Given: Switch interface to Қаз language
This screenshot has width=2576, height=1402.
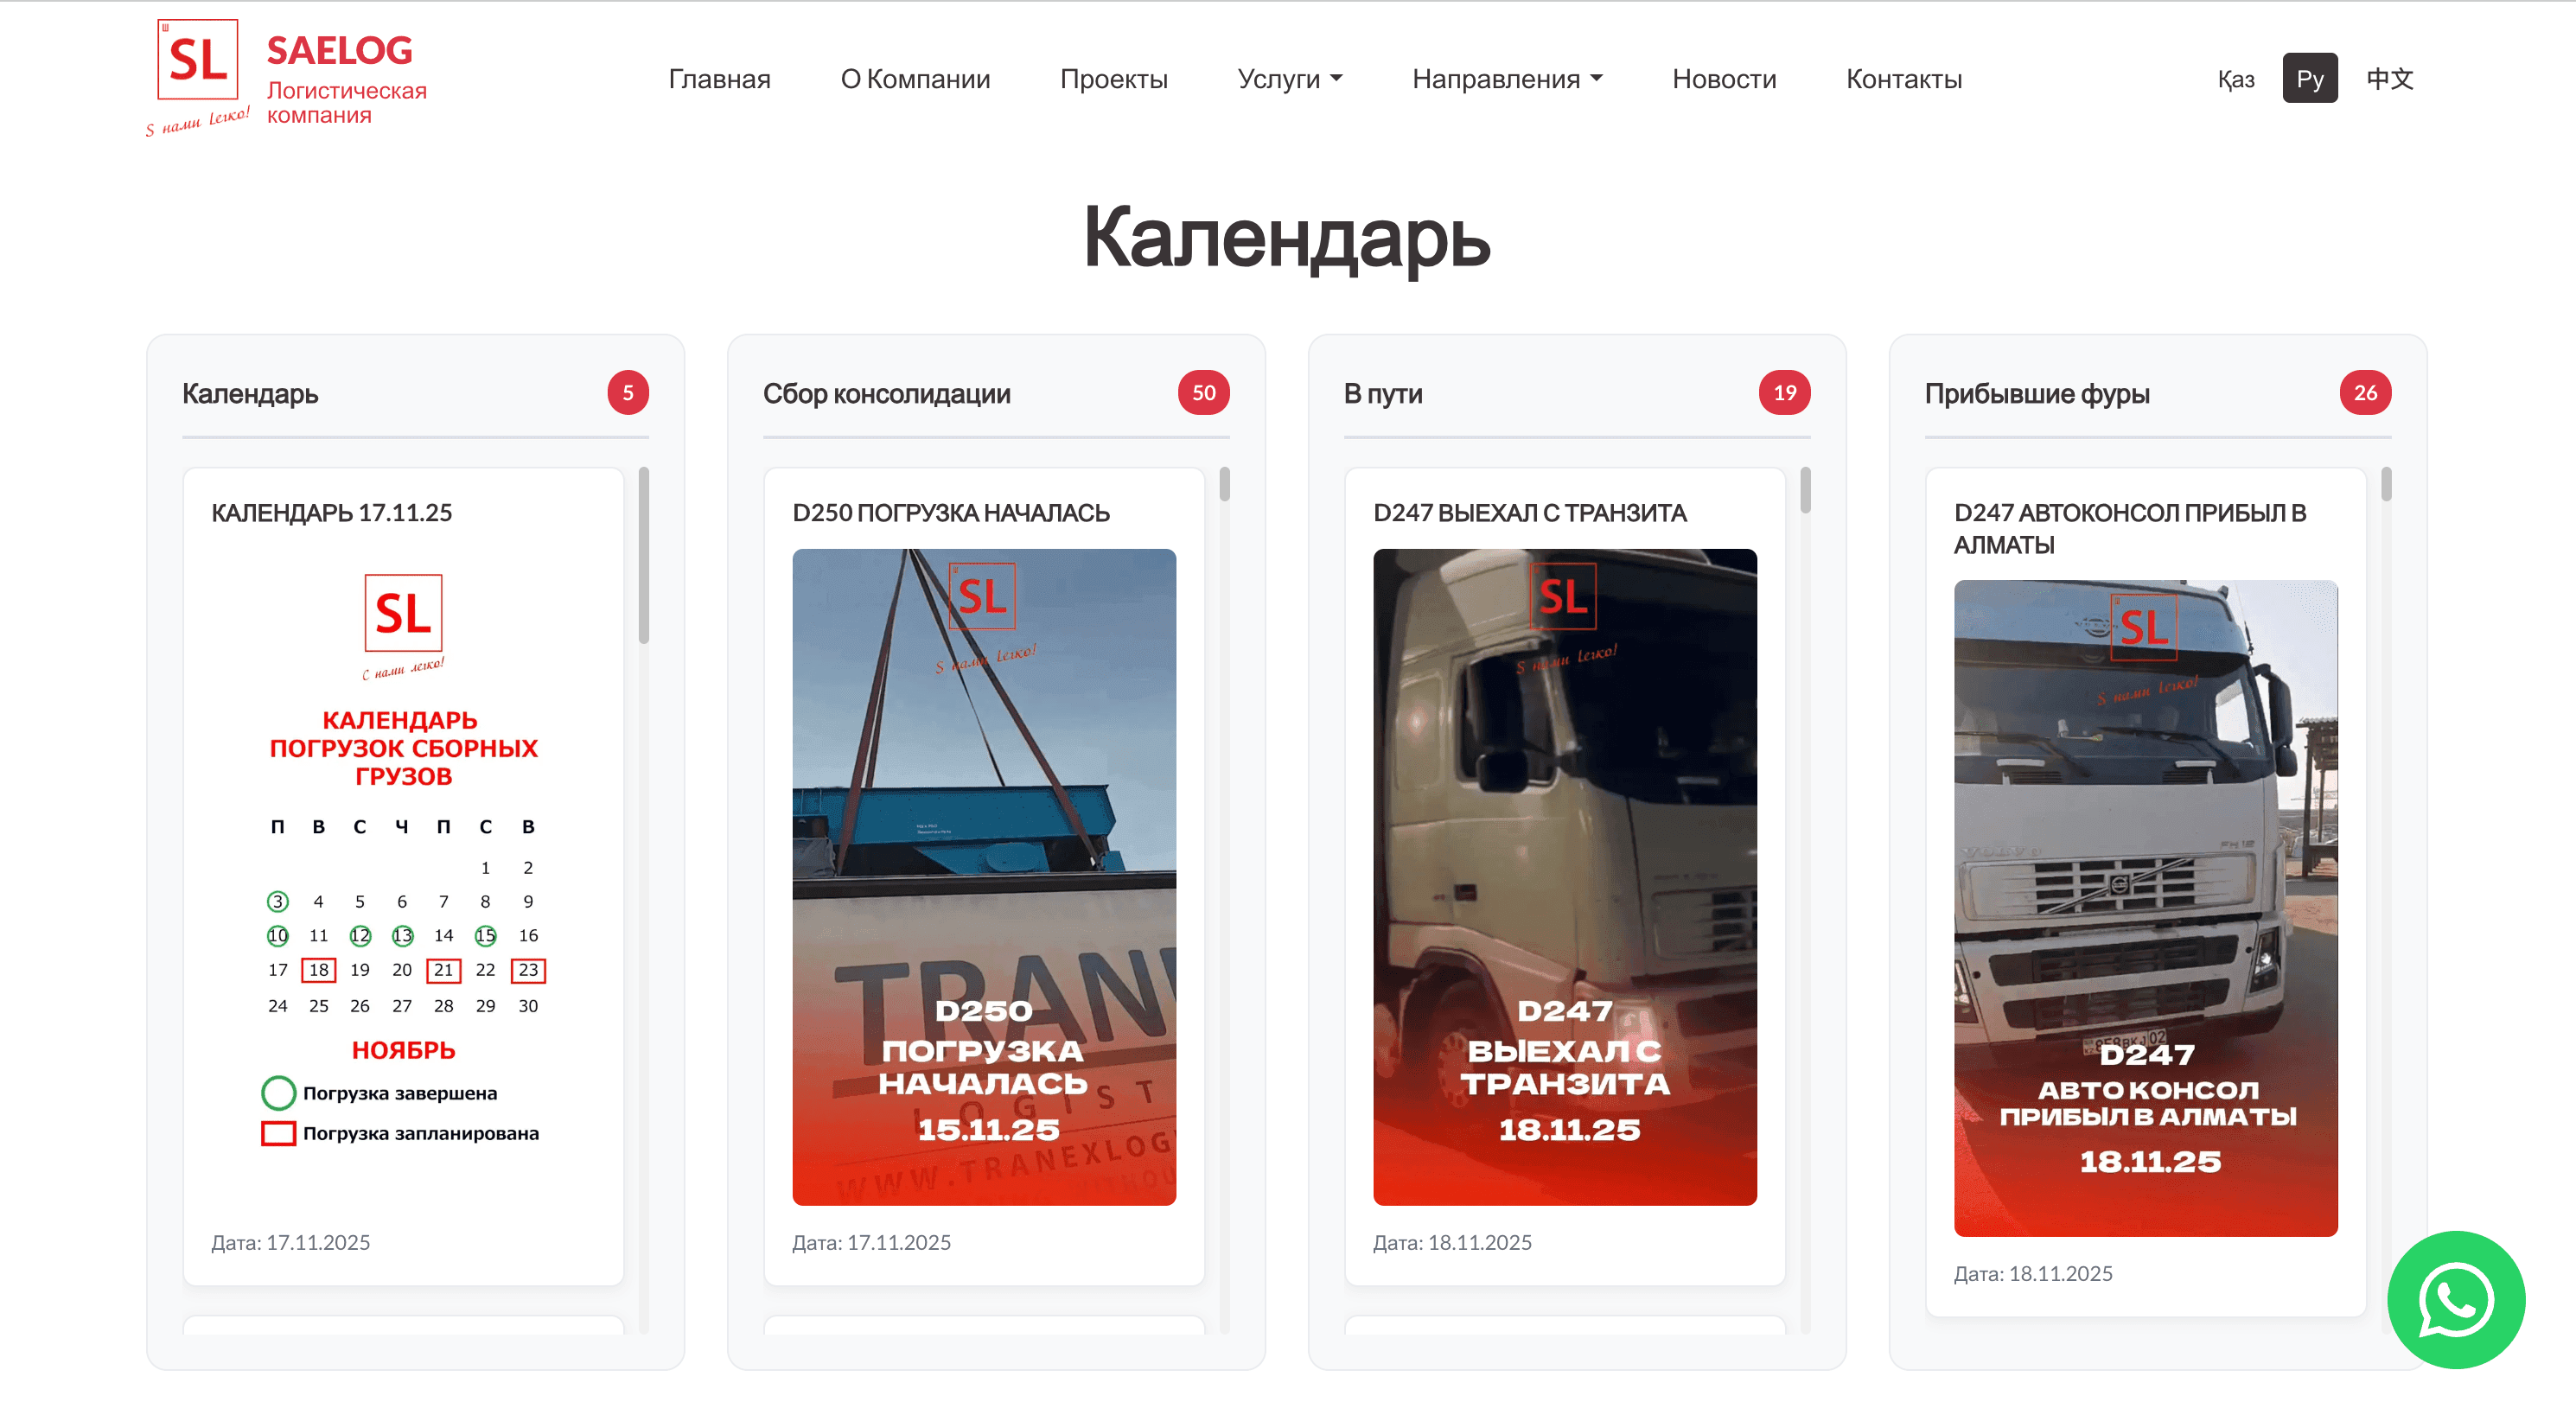Looking at the screenshot, I should click(2235, 78).
